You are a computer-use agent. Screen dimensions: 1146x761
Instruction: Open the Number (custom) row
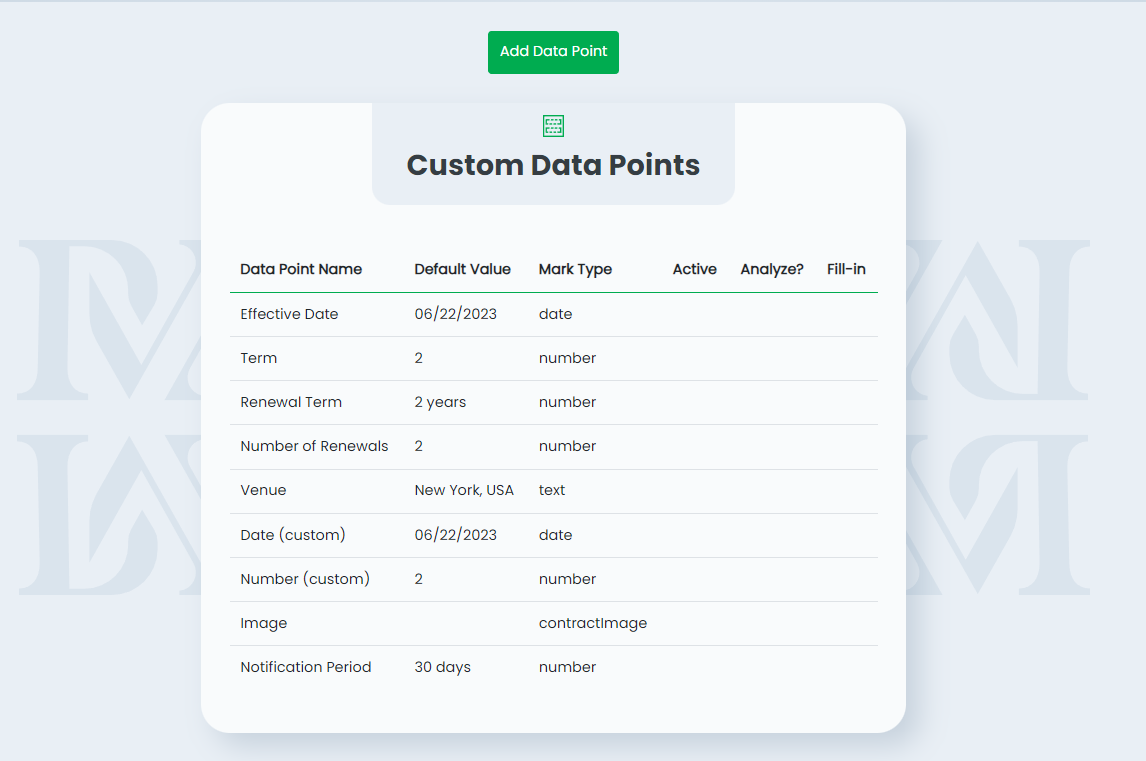[x=305, y=579]
